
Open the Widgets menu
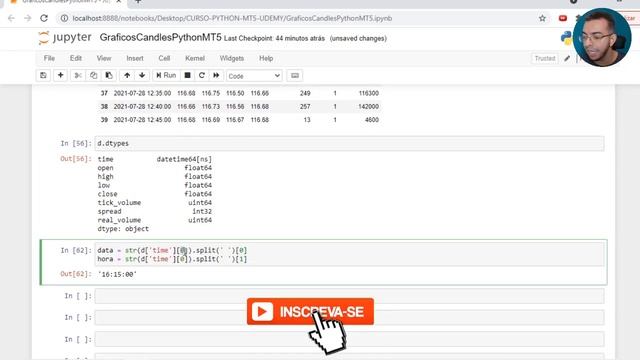point(231,58)
